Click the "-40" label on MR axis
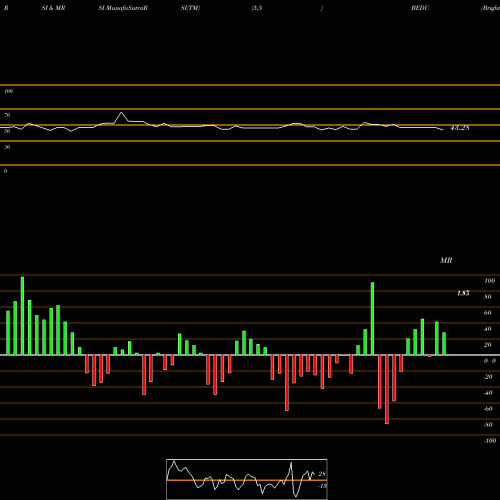 coord(488,393)
